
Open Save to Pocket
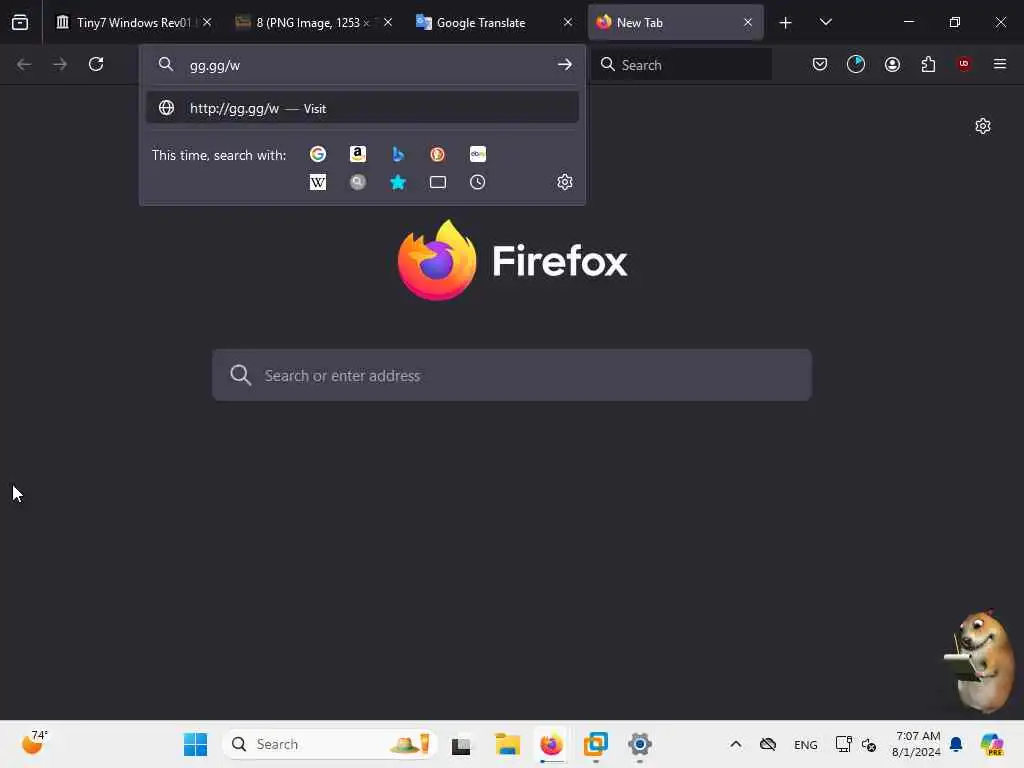pyautogui.click(x=820, y=64)
